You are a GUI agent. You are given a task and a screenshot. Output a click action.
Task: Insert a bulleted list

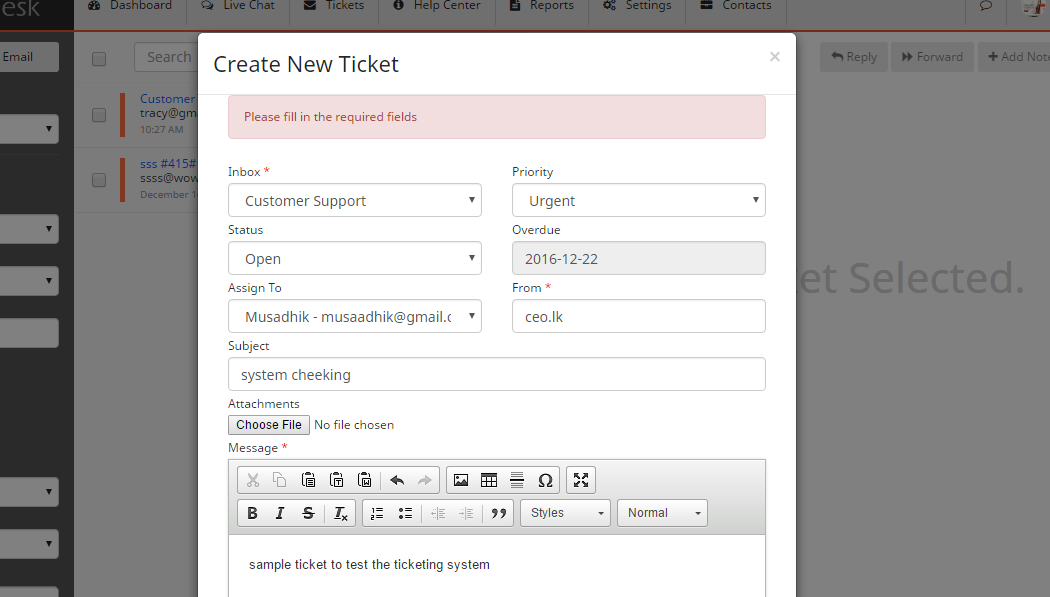pos(405,513)
